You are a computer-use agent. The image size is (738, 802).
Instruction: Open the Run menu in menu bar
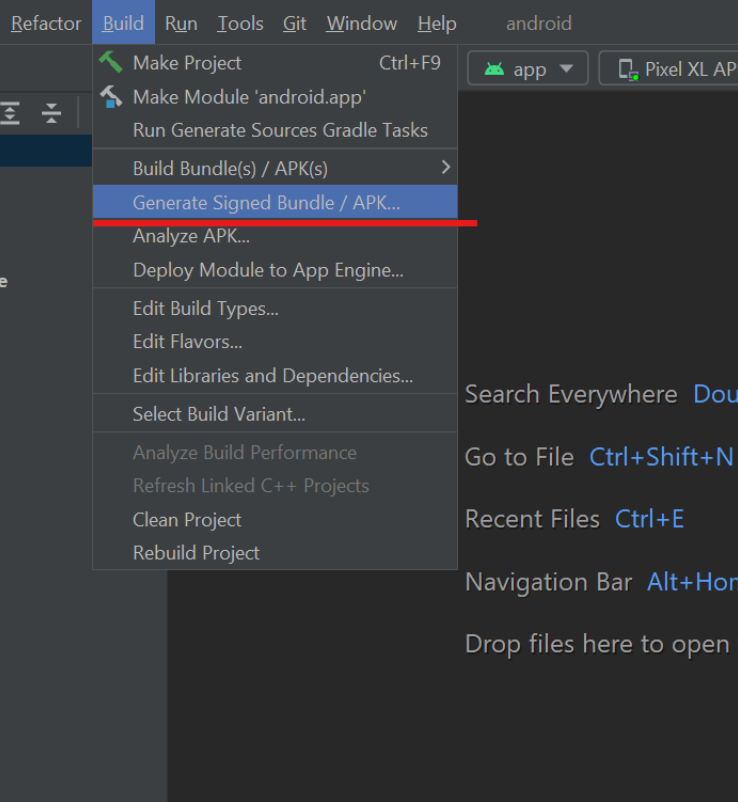pos(181,23)
